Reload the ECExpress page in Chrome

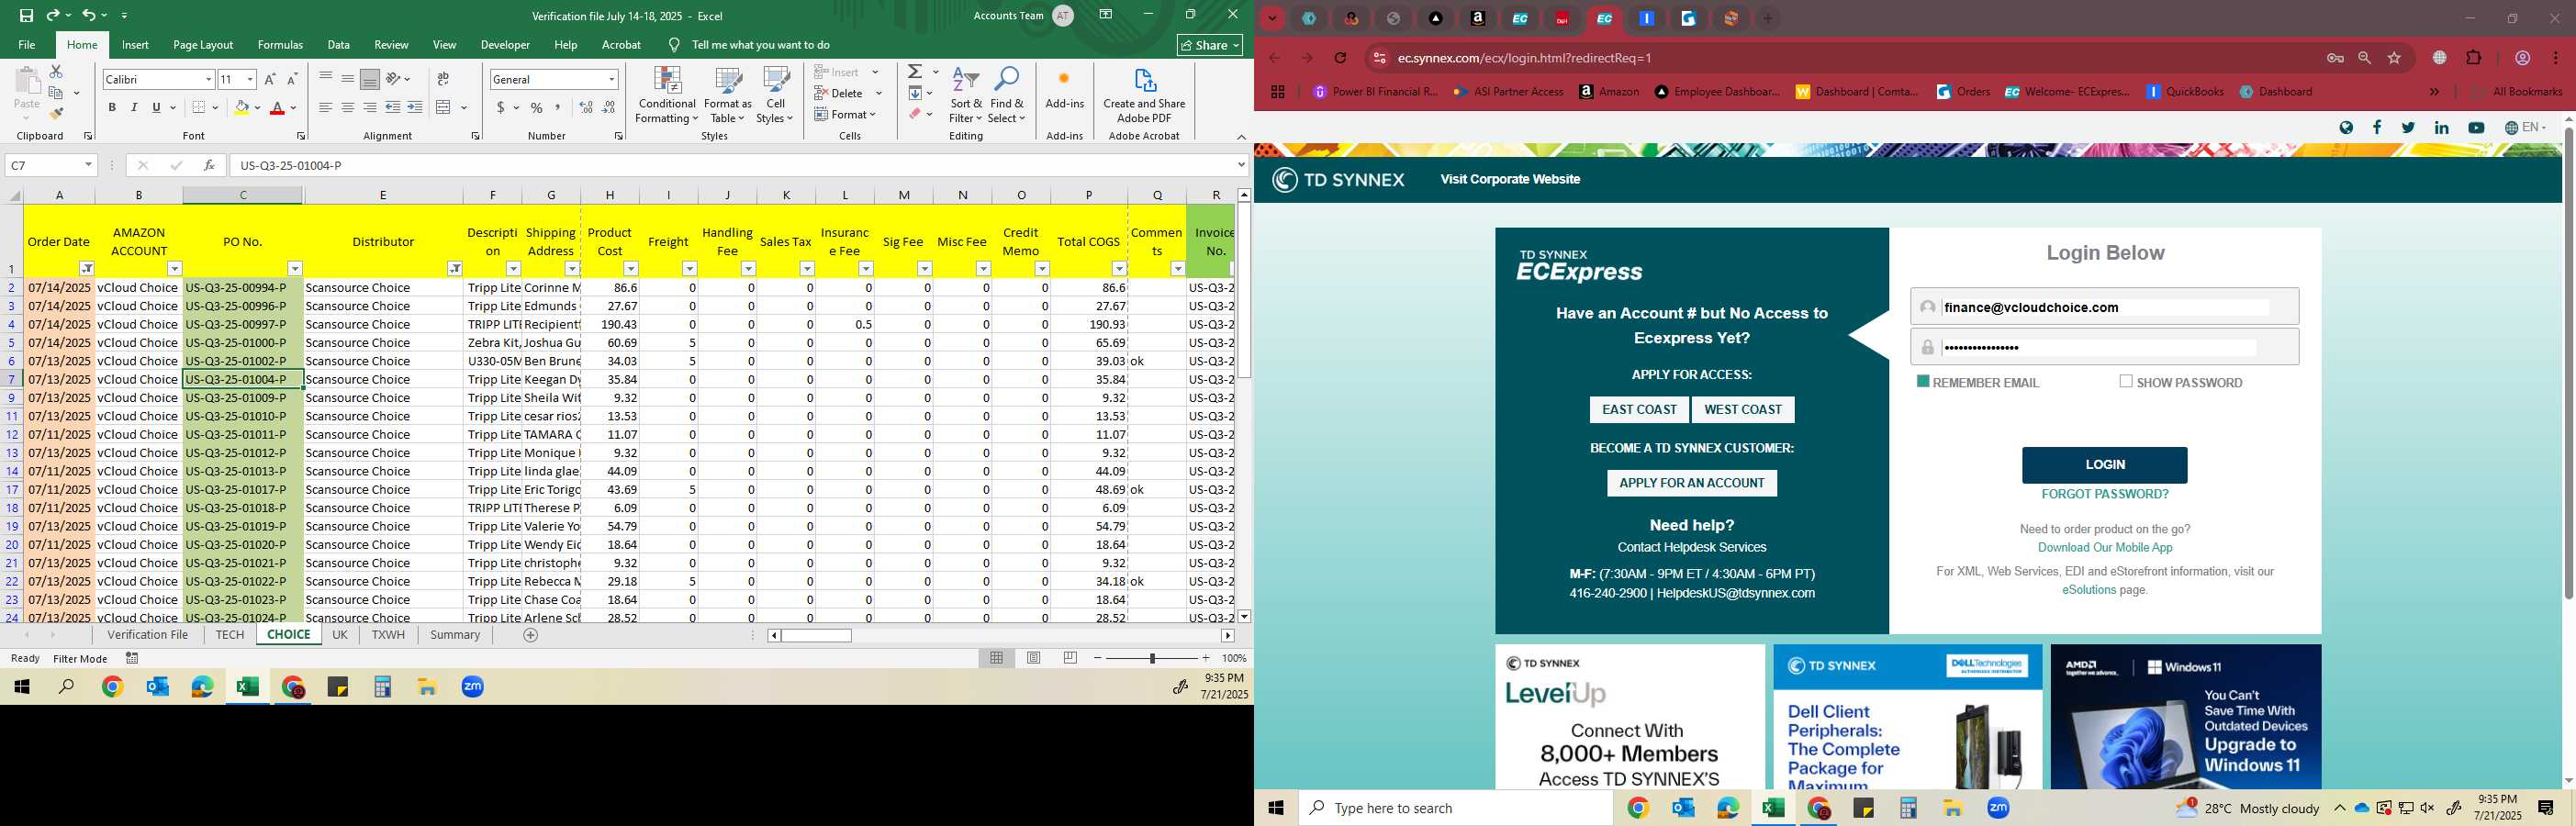pos(1341,58)
